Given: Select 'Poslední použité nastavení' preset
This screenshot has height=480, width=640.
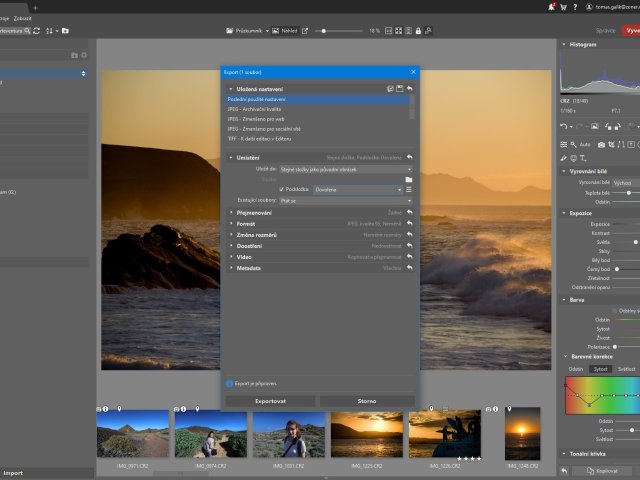Looking at the screenshot, I should point(318,99).
